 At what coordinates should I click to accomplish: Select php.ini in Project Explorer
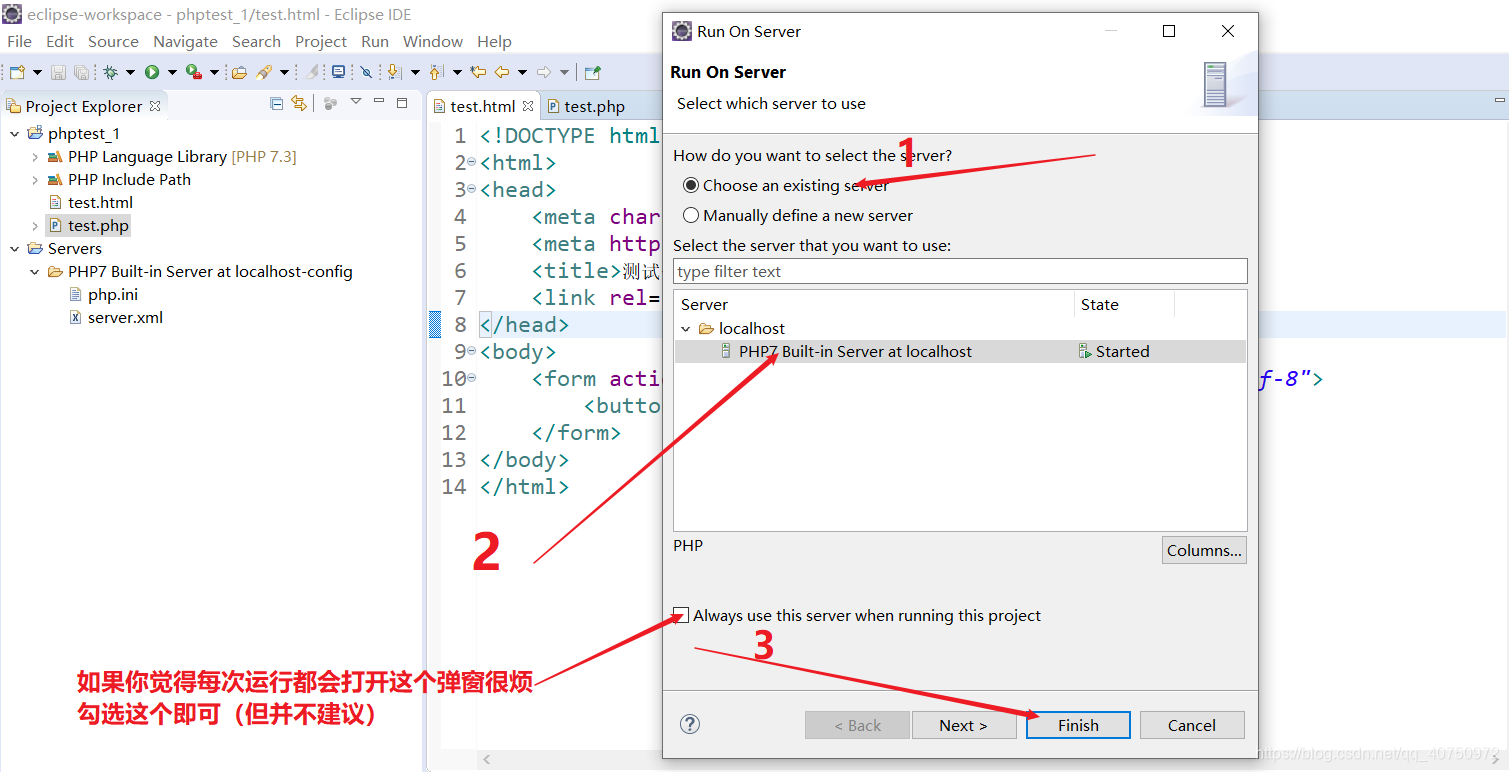click(113, 294)
